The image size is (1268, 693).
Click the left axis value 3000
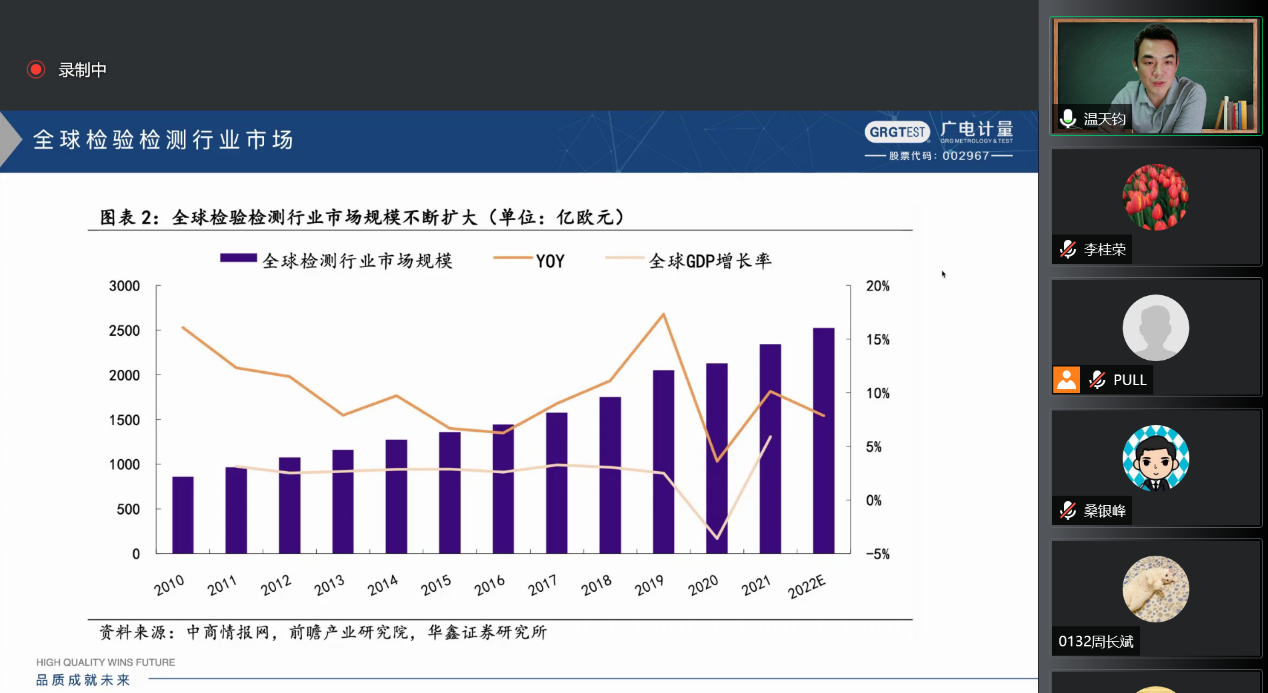[125, 286]
